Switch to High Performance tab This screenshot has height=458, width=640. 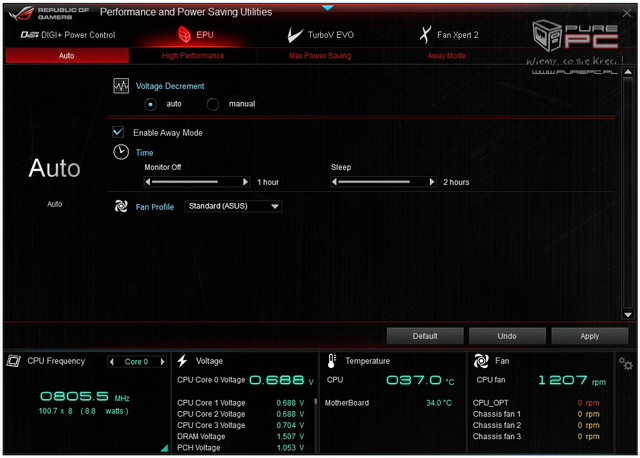coord(193,56)
